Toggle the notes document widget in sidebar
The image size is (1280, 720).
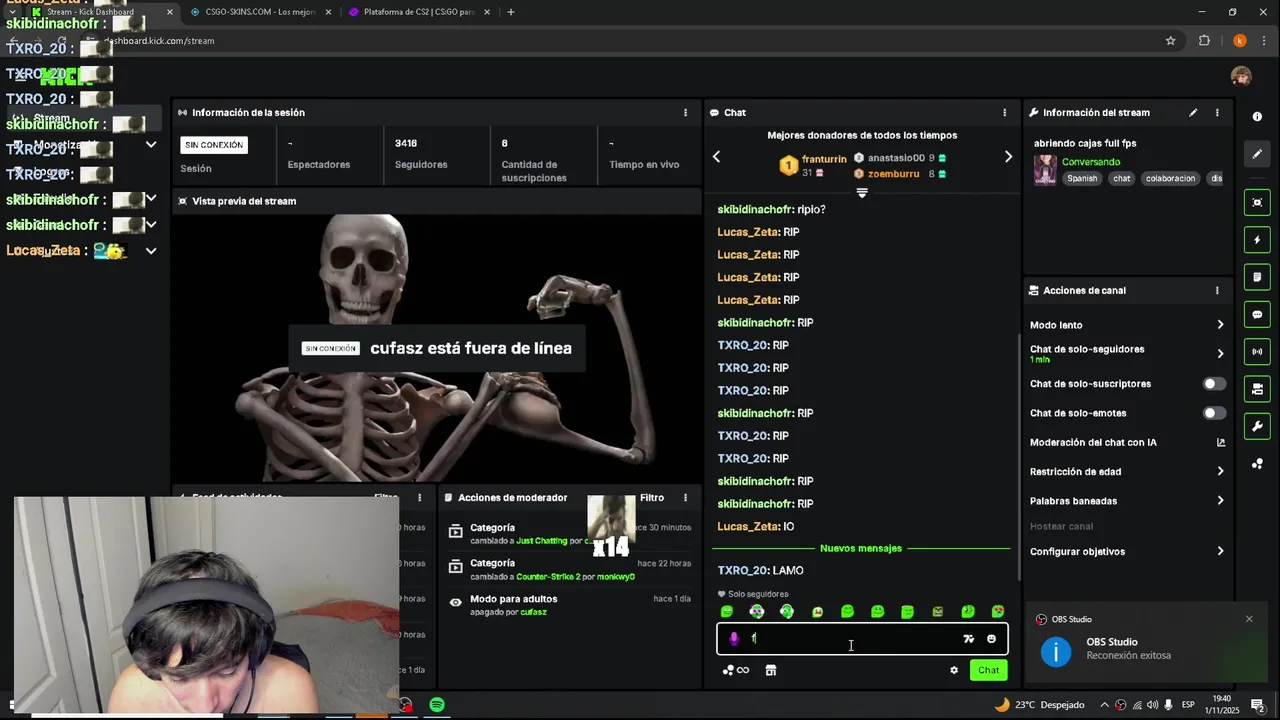(1257, 277)
